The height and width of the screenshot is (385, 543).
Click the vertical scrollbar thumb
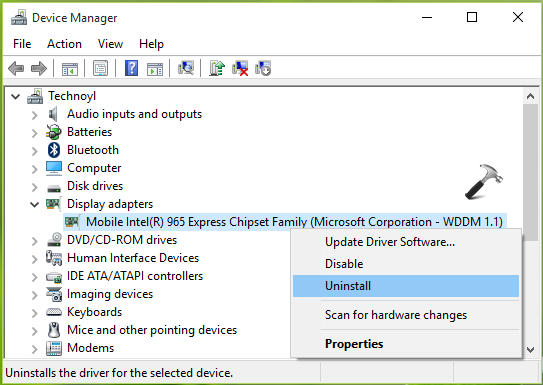pyautogui.click(x=531, y=172)
